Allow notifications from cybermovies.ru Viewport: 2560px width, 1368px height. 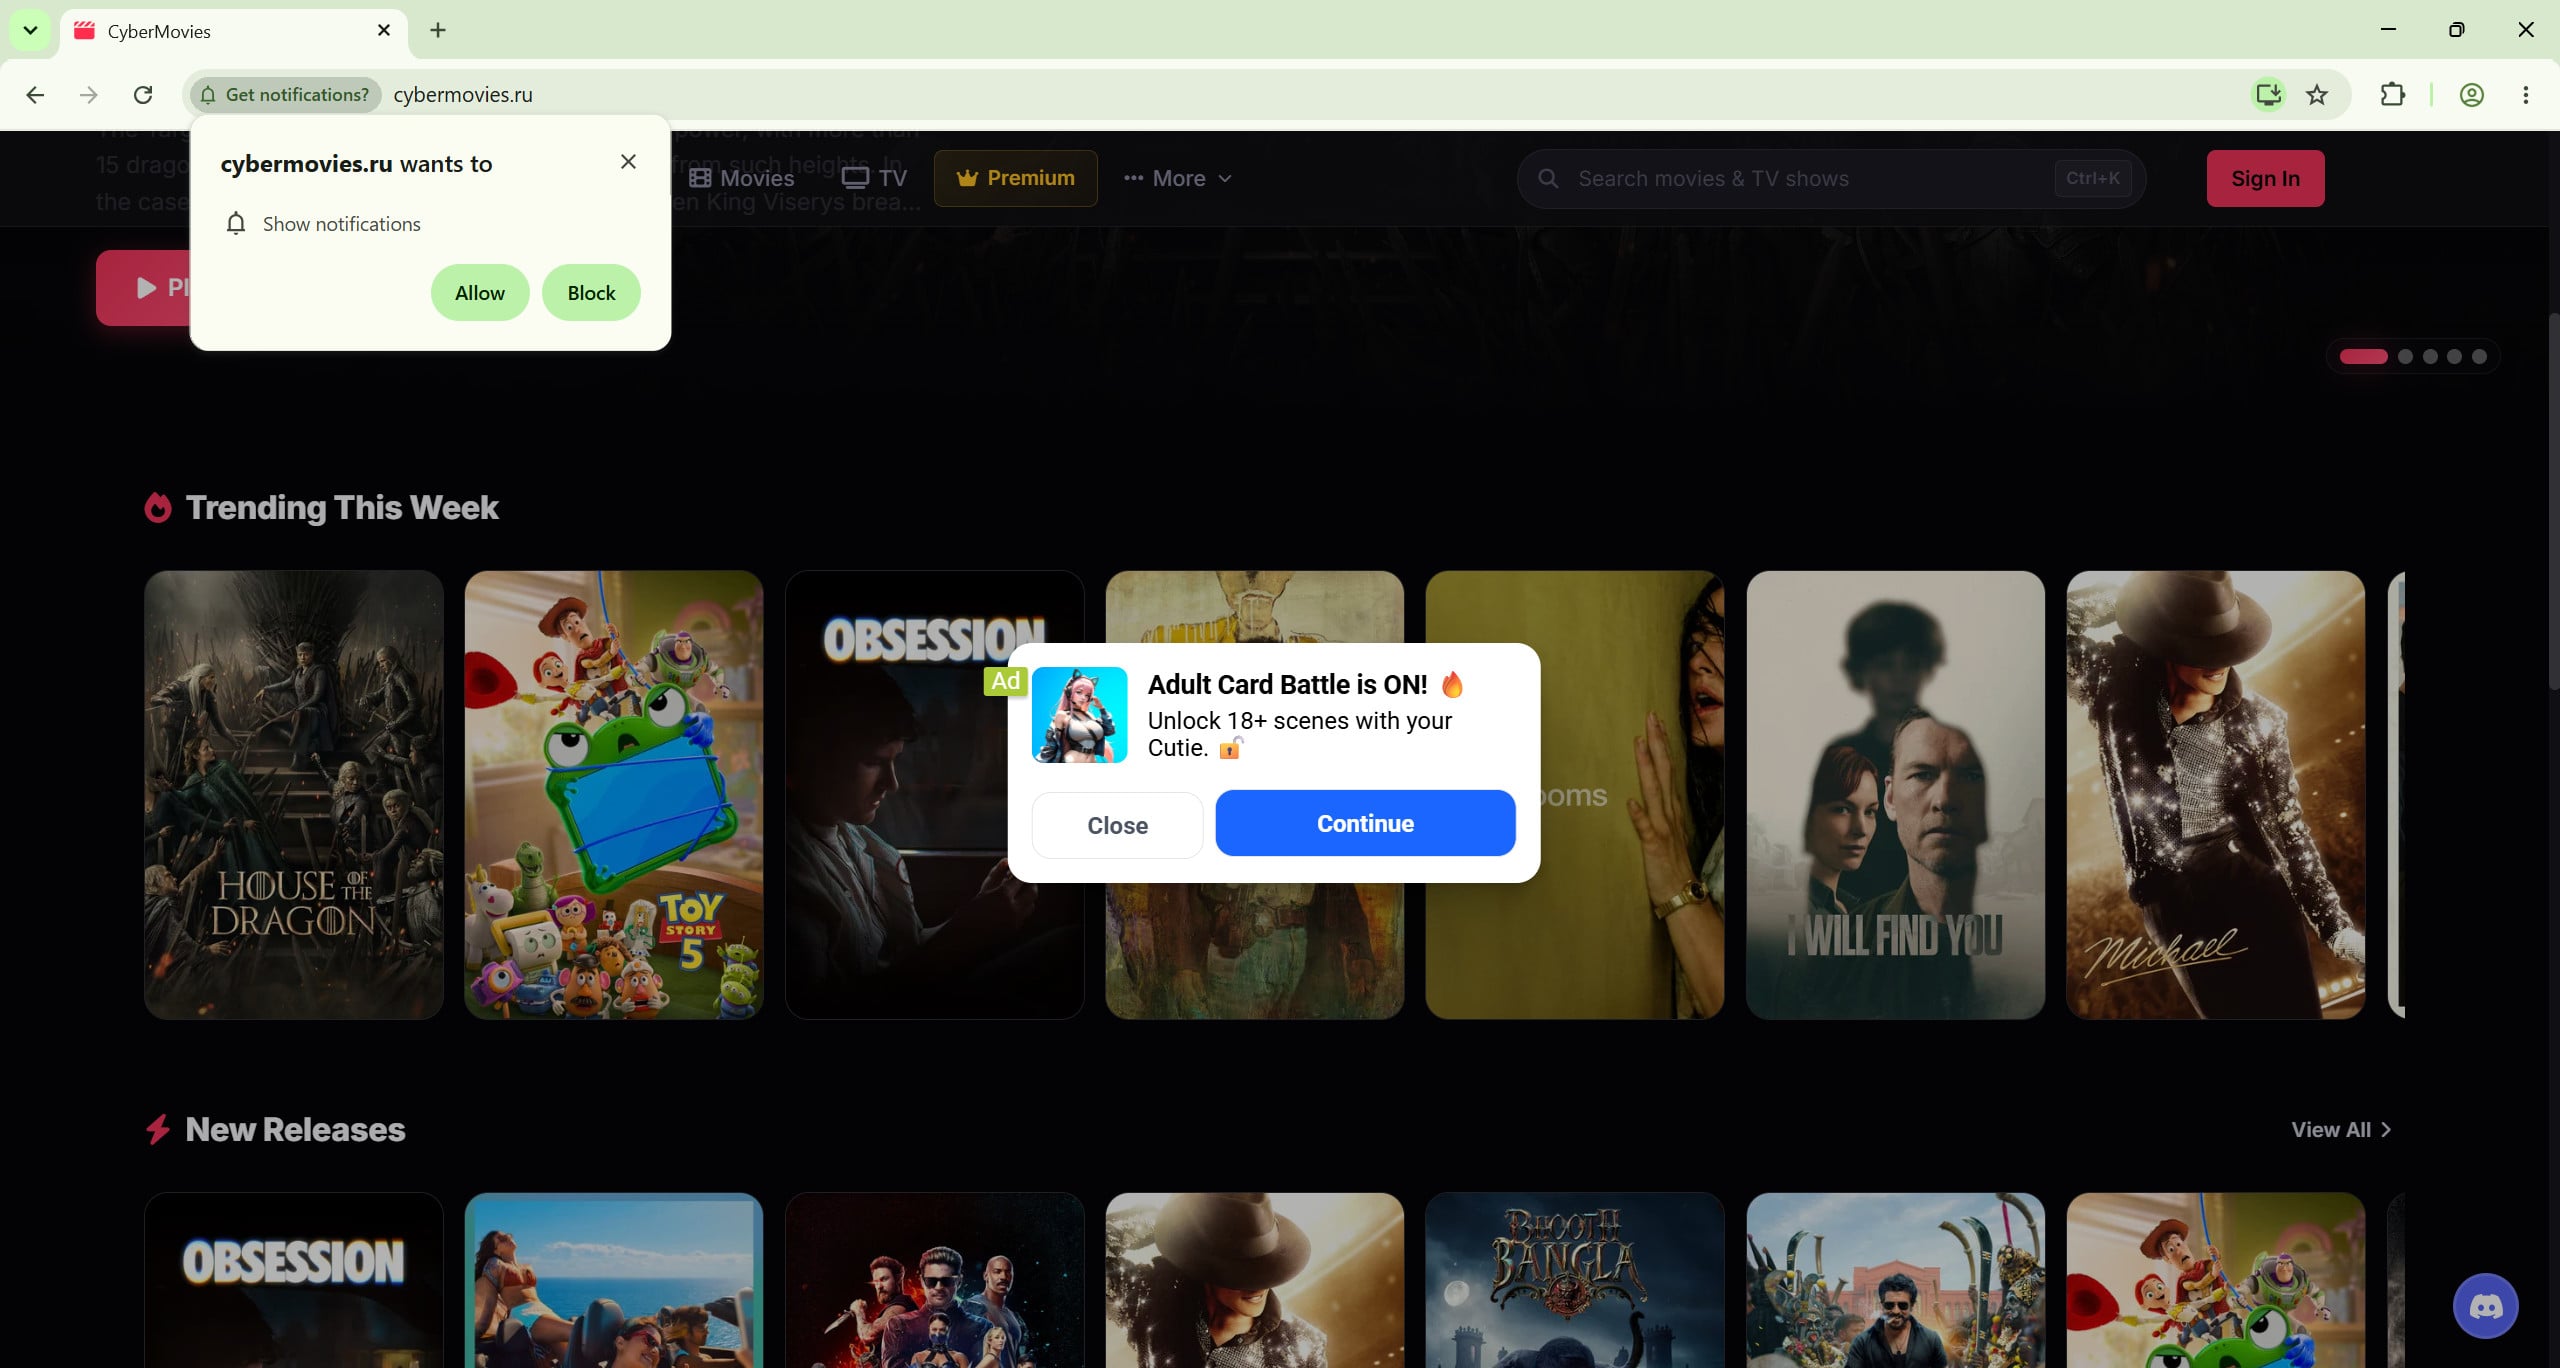coord(480,293)
